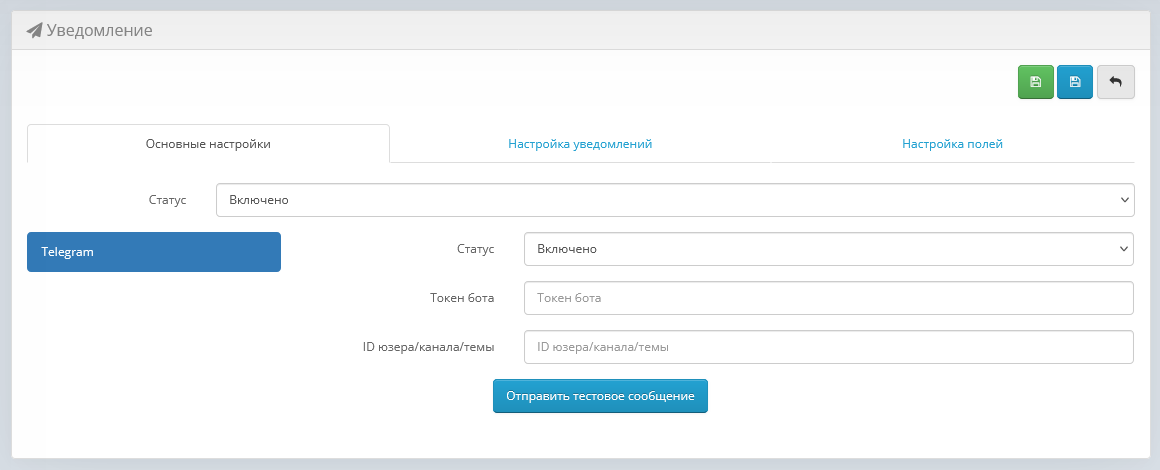Click the chevron arrow of Telegram Статус select

point(1120,249)
